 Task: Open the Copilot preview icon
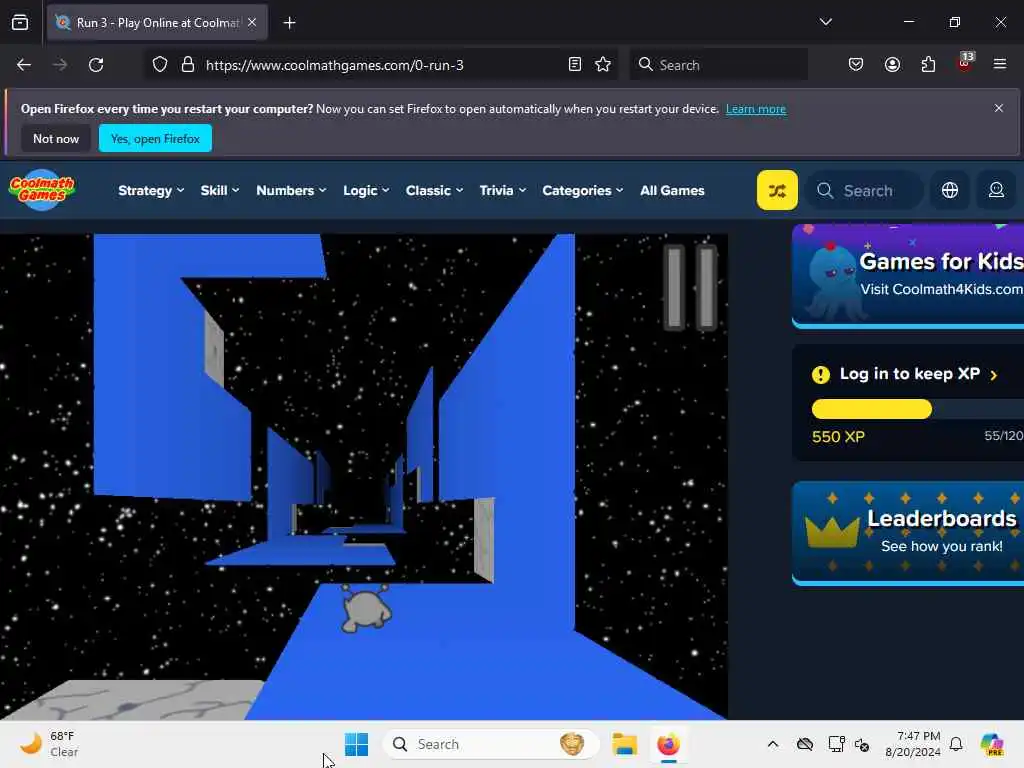point(992,744)
